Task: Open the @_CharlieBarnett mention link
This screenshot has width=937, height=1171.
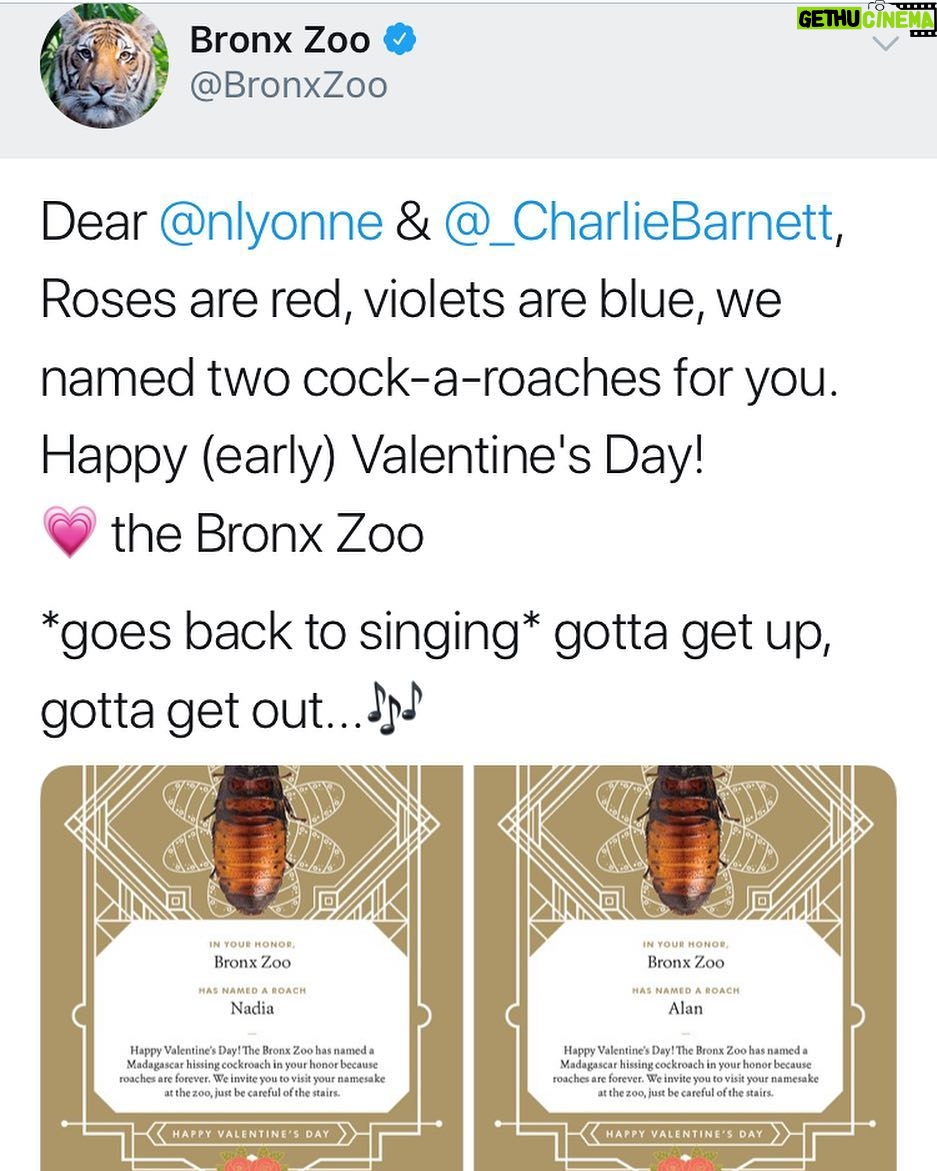Action: click(x=639, y=222)
